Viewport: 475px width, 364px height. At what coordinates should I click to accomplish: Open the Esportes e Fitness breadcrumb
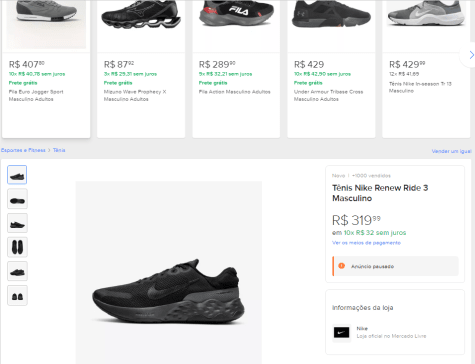pyautogui.click(x=23, y=150)
